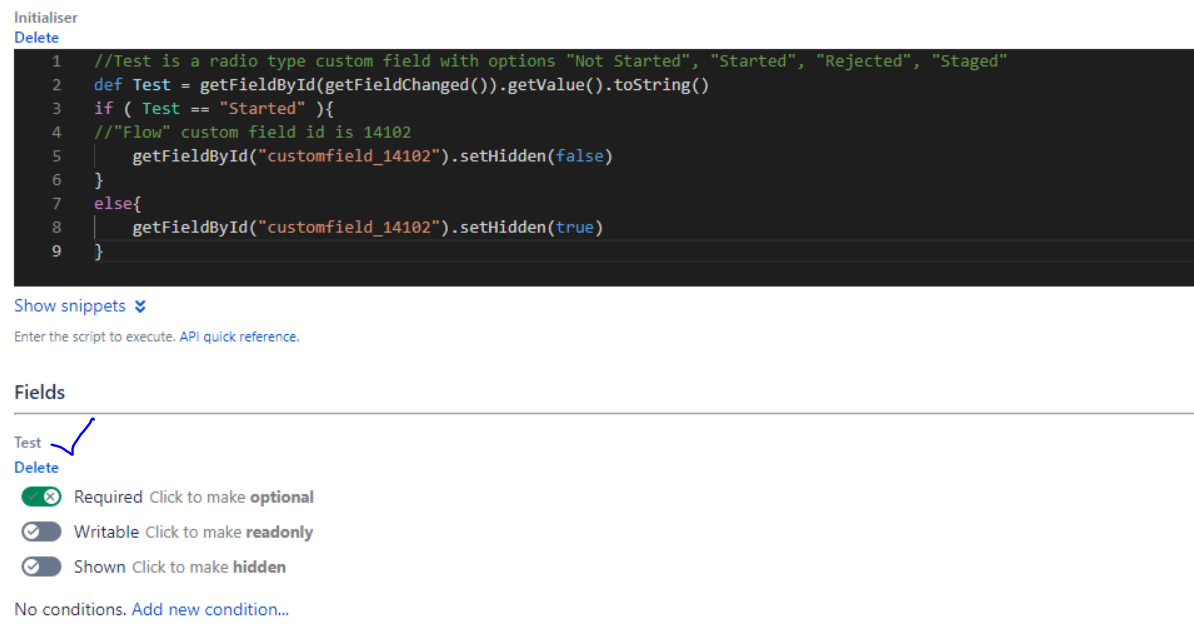Click the Fields section heading
The height and width of the screenshot is (632, 1194).
click(40, 392)
